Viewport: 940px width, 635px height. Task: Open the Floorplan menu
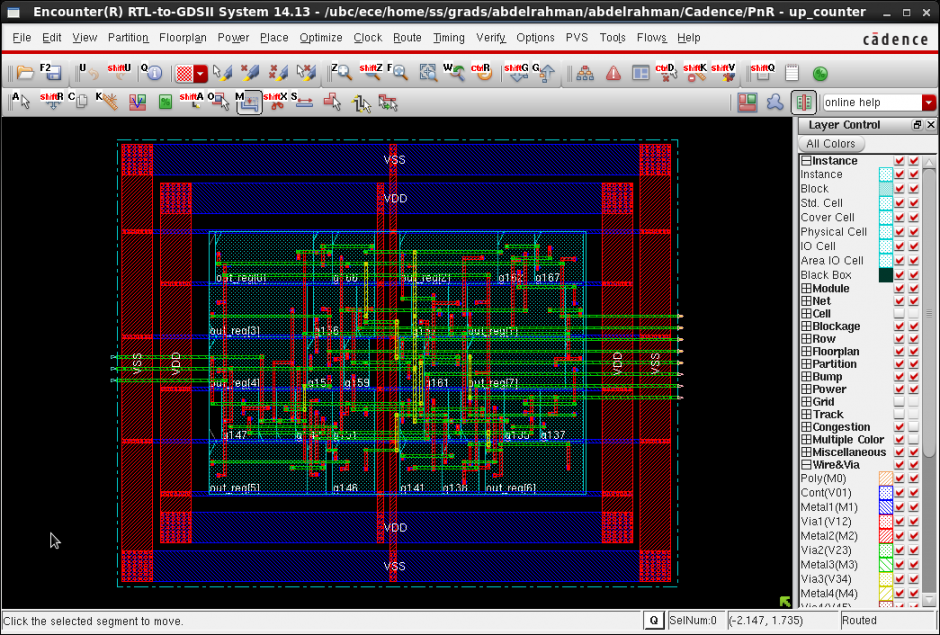point(182,38)
